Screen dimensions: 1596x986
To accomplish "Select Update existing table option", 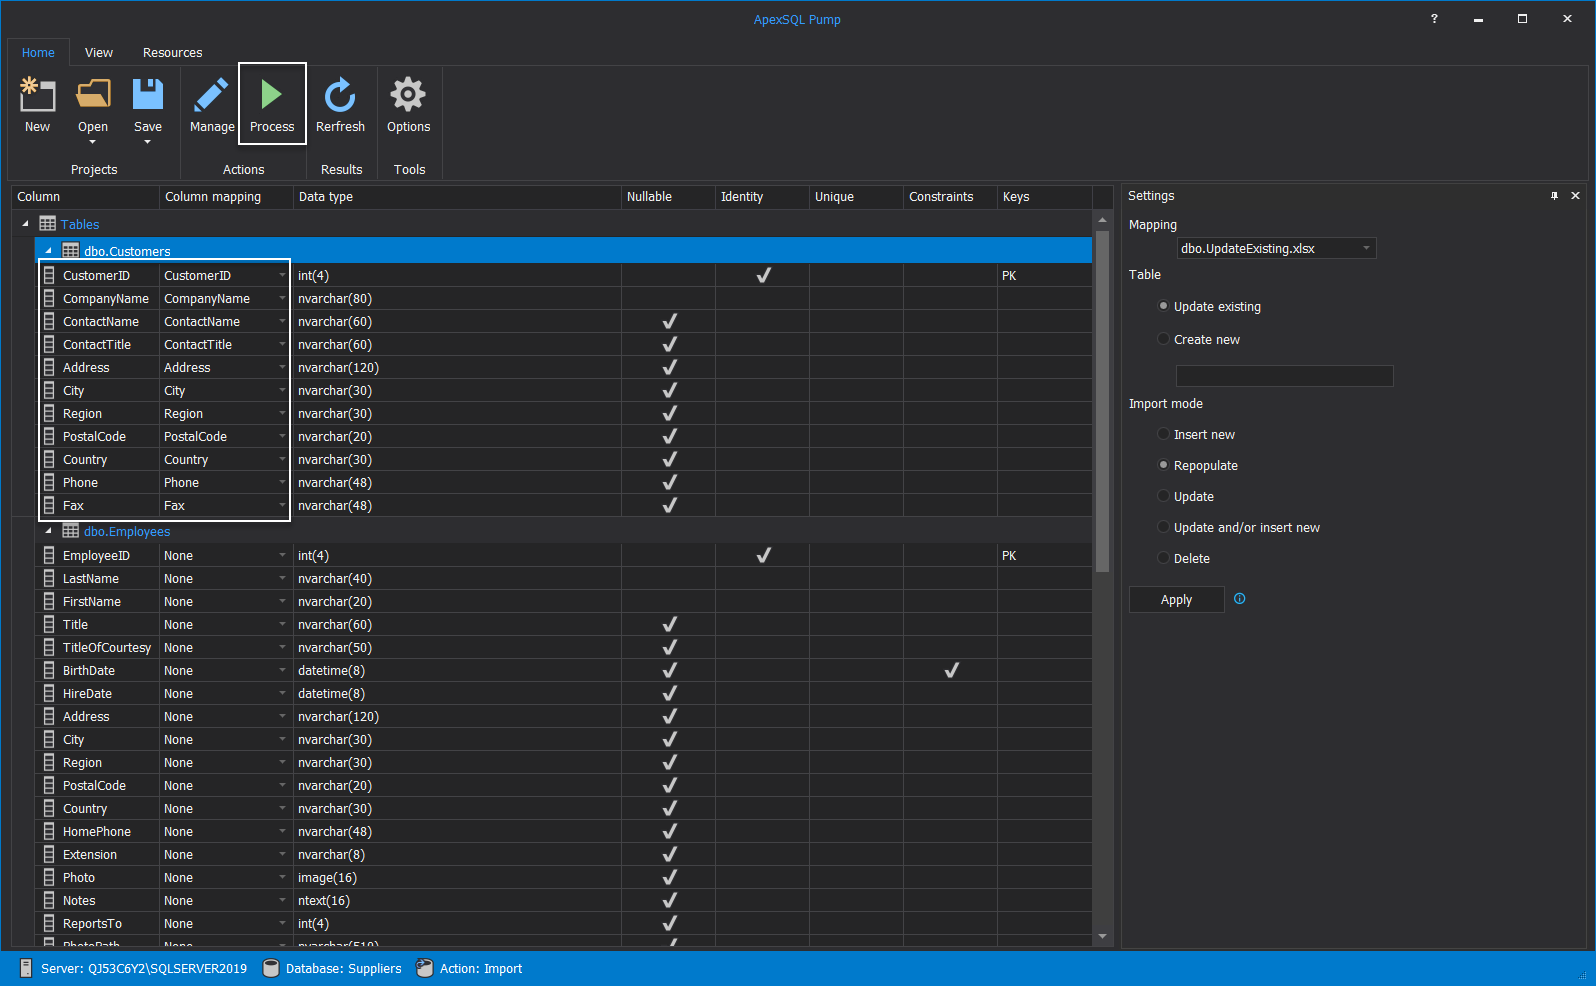I will tap(1163, 306).
